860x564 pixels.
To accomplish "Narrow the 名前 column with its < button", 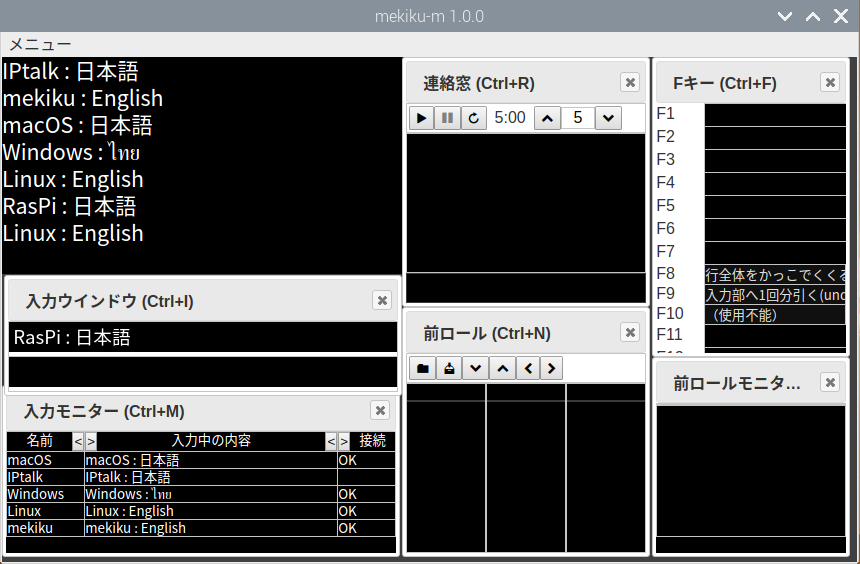I will tap(78, 441).
